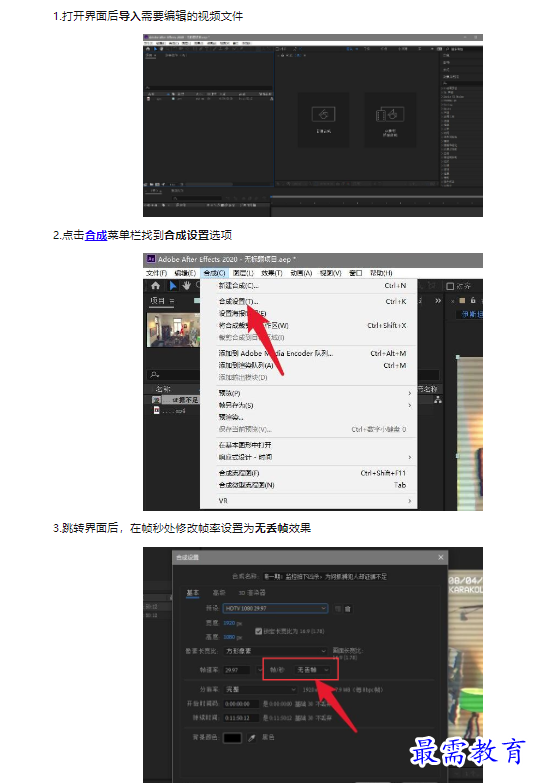Image resolution: width=534 pixels, height=783 pixels.
Task: Open the 项目 panel menu icon
Action: click(172, 301)
